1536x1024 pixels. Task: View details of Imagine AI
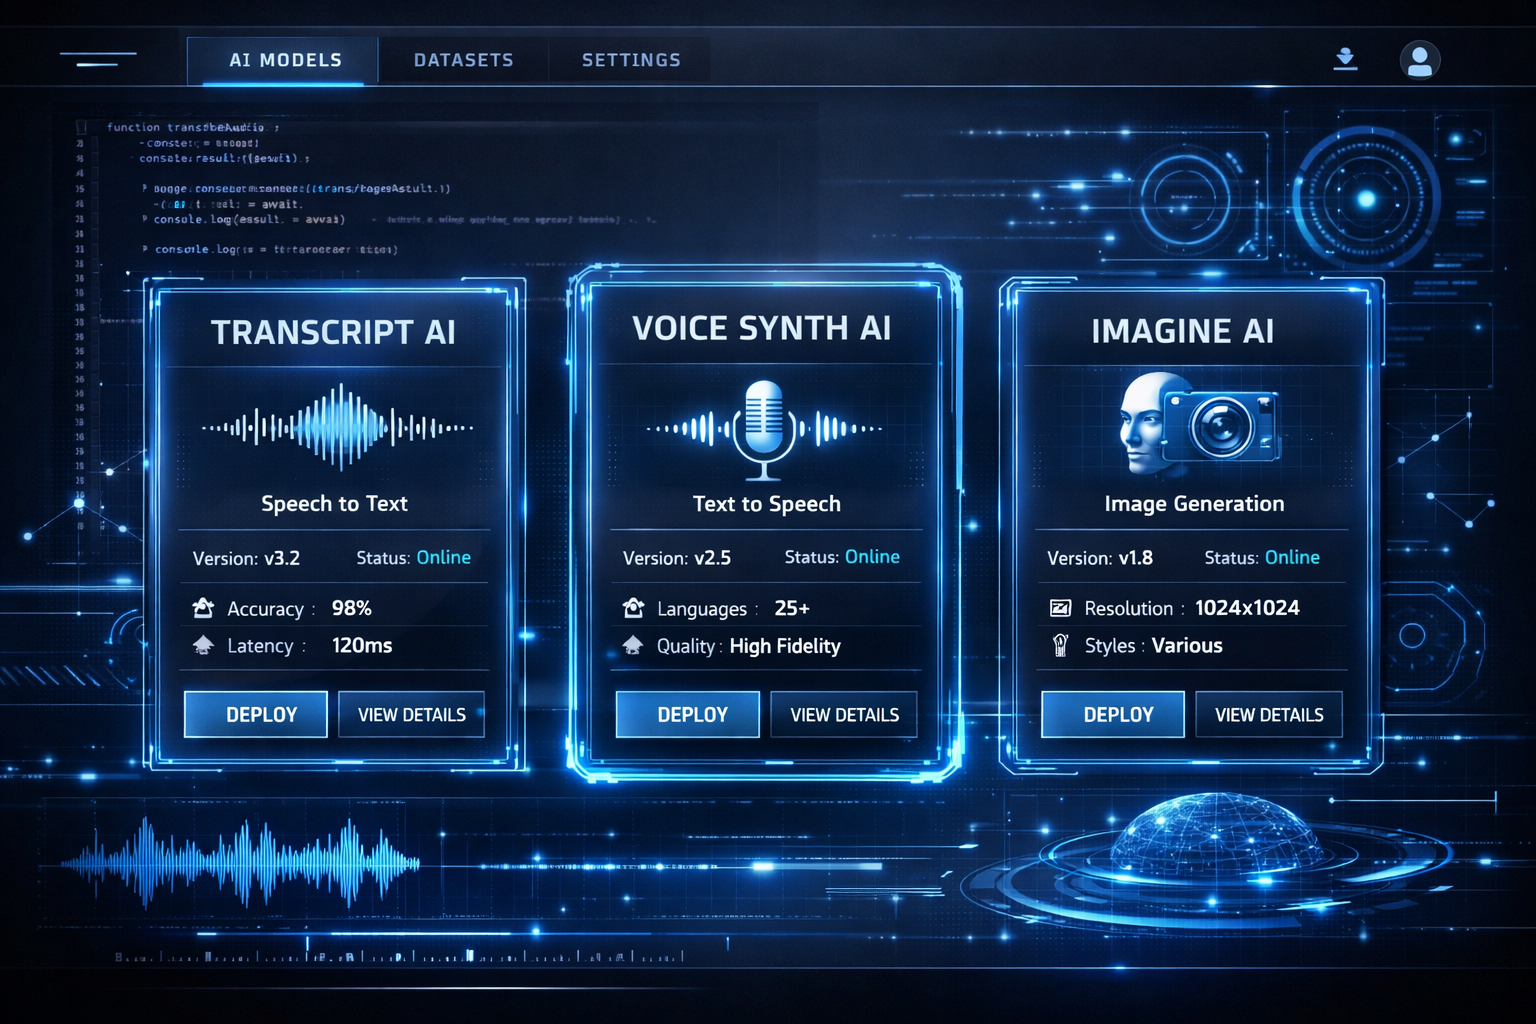click(x=1268, y=714)
